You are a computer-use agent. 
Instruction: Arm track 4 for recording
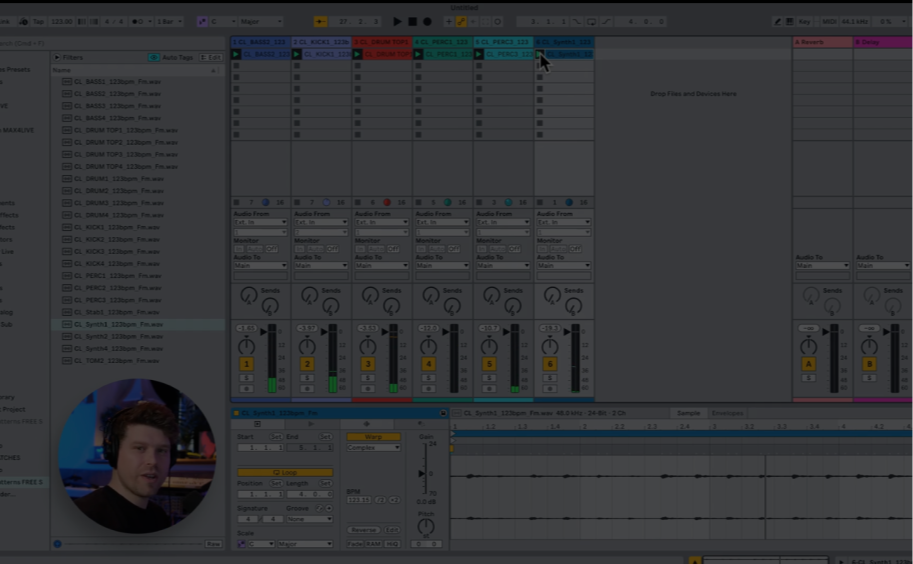(429, 389)
